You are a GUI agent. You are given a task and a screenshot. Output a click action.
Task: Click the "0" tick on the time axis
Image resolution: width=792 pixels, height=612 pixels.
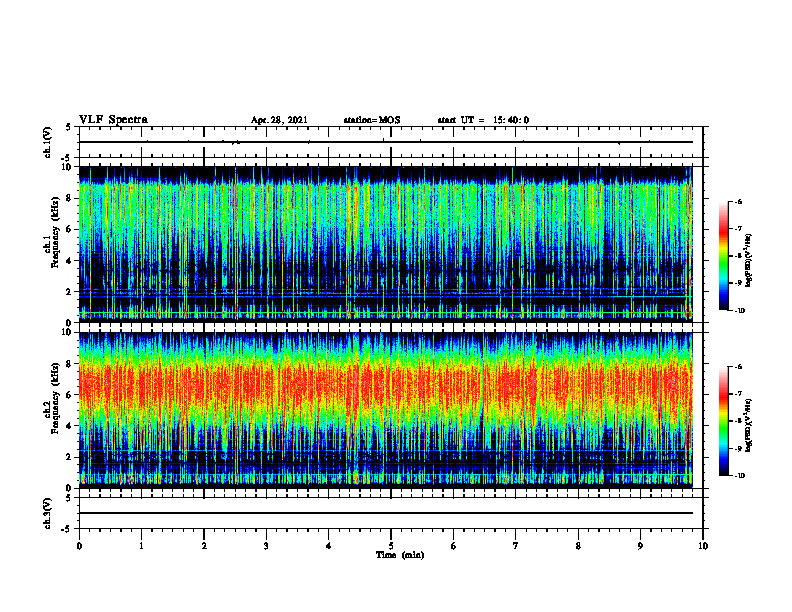point(79,546)
